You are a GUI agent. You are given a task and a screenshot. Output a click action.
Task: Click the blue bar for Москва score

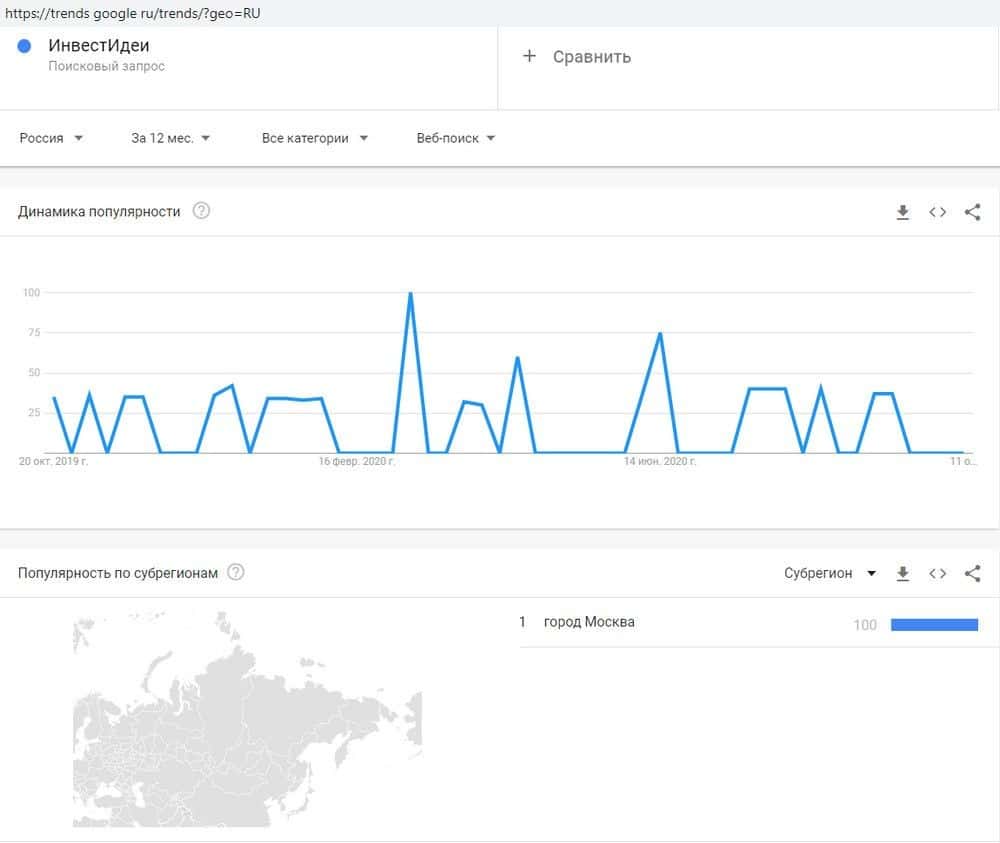[934, 625]
